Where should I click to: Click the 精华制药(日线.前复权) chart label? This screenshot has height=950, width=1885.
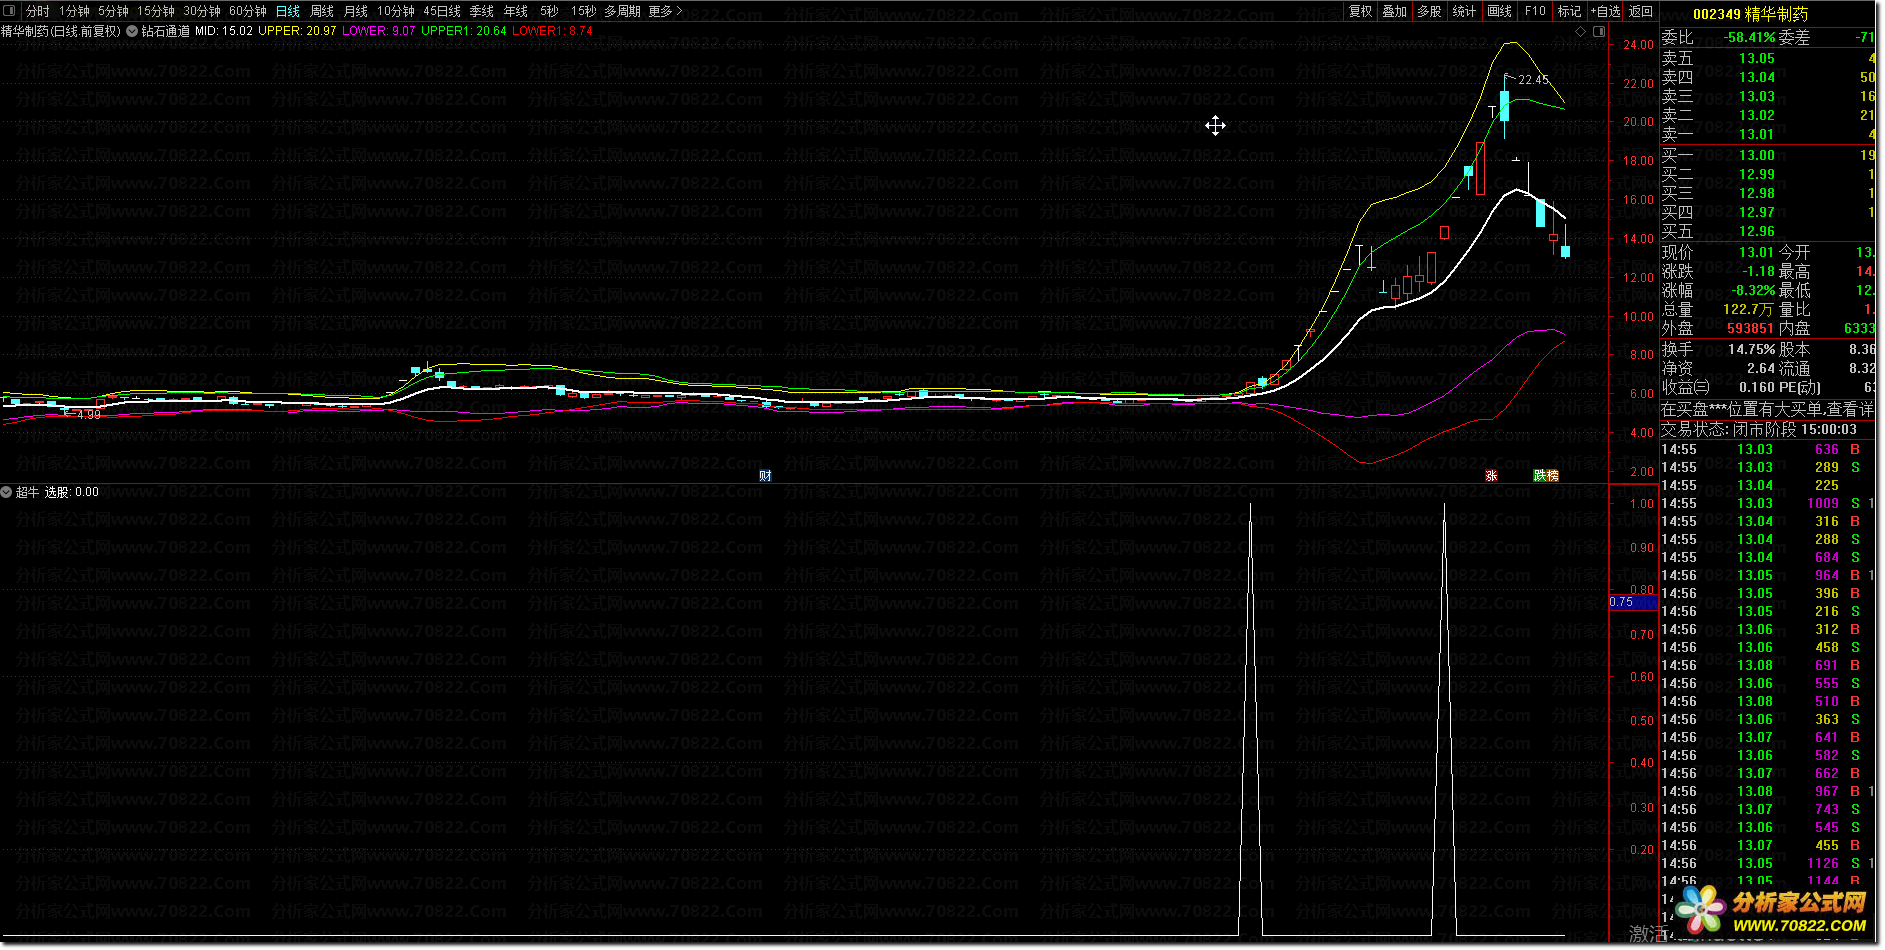tap(61, 31)
